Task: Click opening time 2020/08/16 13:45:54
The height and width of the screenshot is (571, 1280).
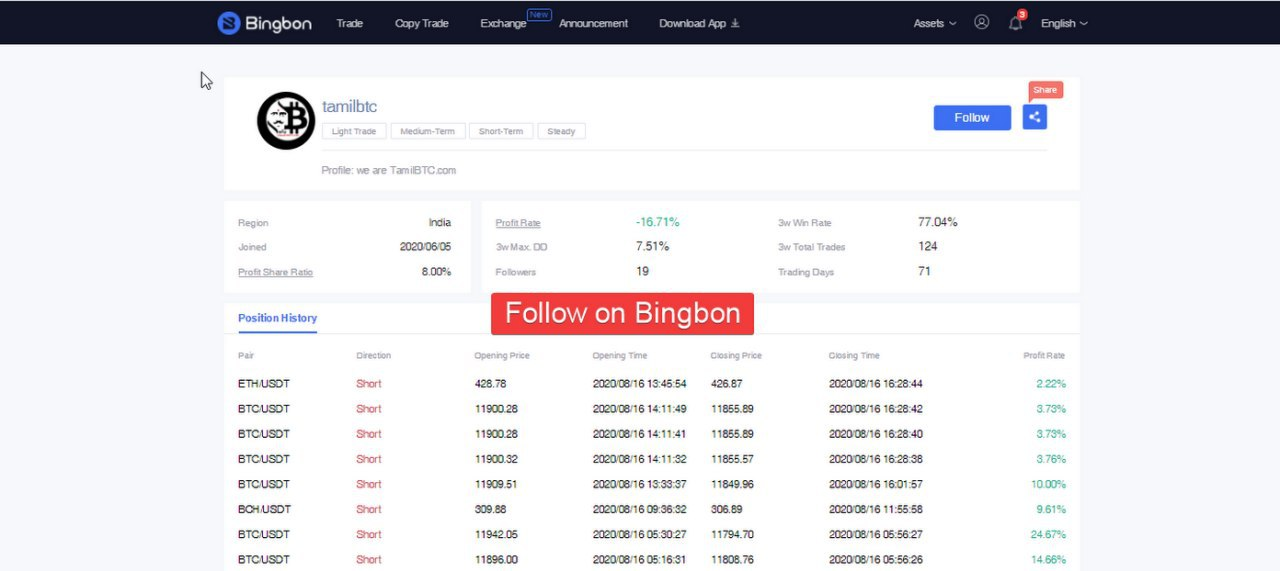Action: 639,384
